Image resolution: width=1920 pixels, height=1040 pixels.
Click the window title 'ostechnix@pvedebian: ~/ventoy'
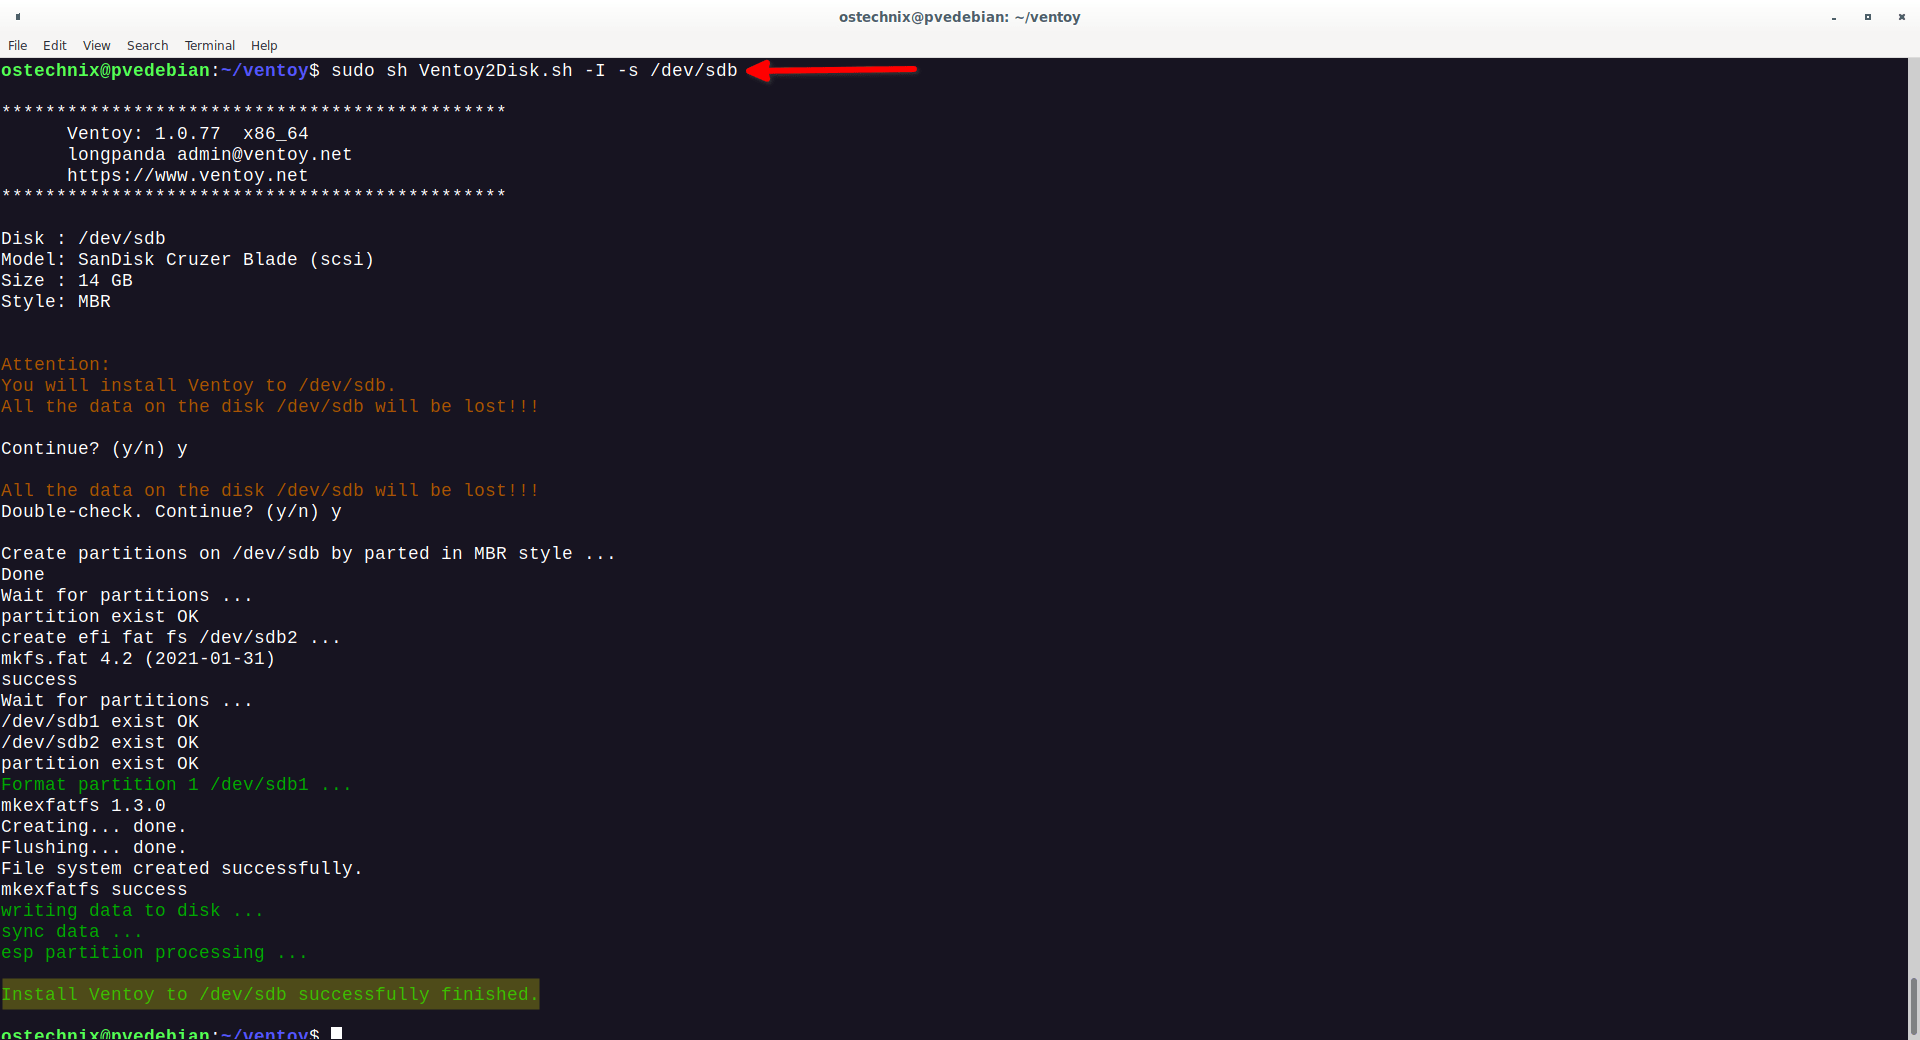click(x=959, y=17)
